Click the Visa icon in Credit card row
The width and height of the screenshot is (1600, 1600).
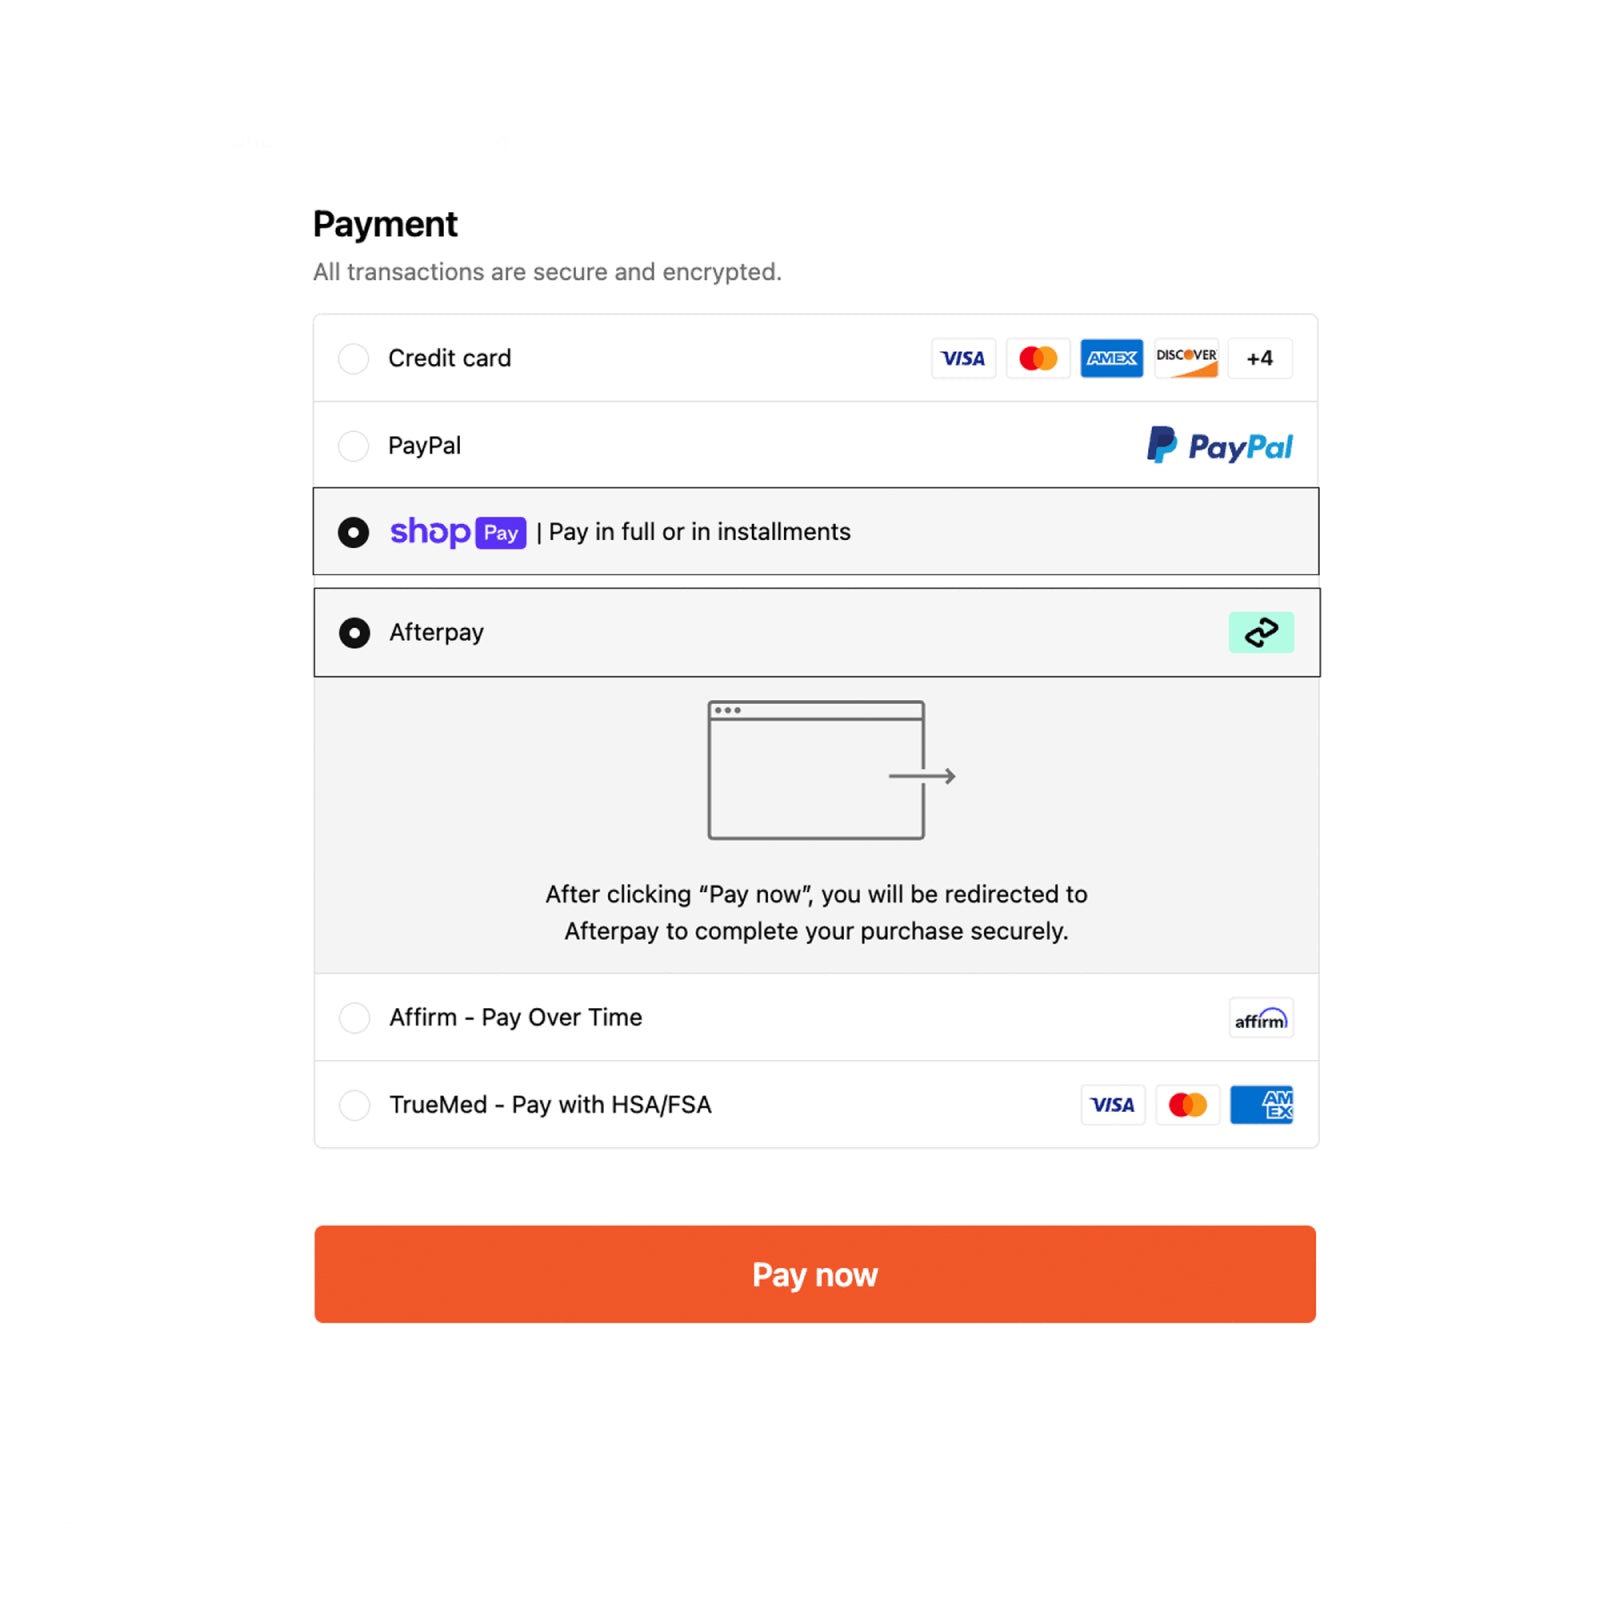(x=963, y=358)
